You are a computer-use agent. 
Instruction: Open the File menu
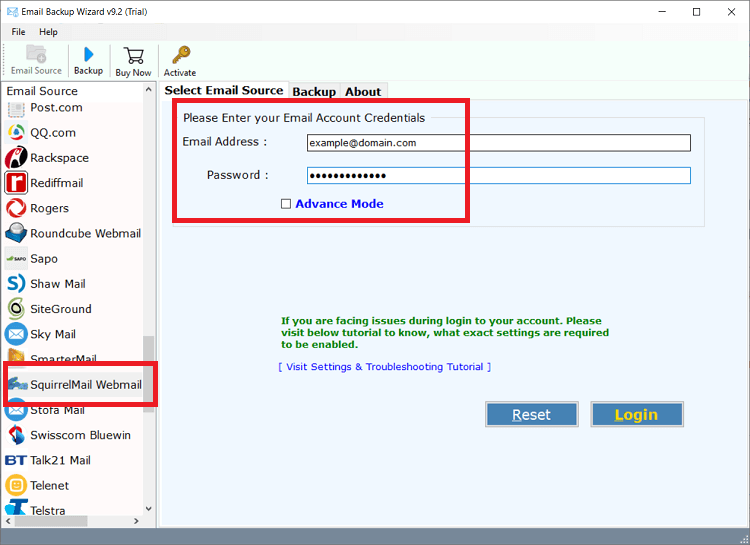(x=19, y=32)
